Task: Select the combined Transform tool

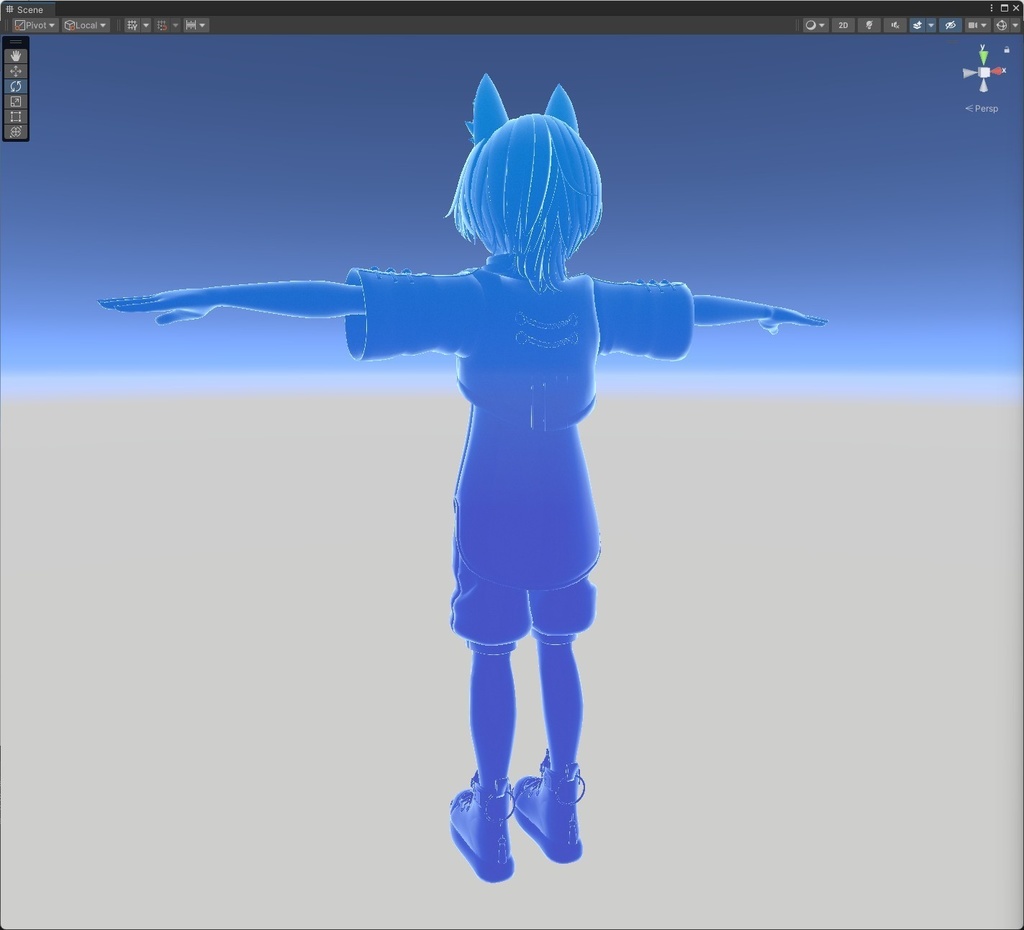Action: point(15,131)
